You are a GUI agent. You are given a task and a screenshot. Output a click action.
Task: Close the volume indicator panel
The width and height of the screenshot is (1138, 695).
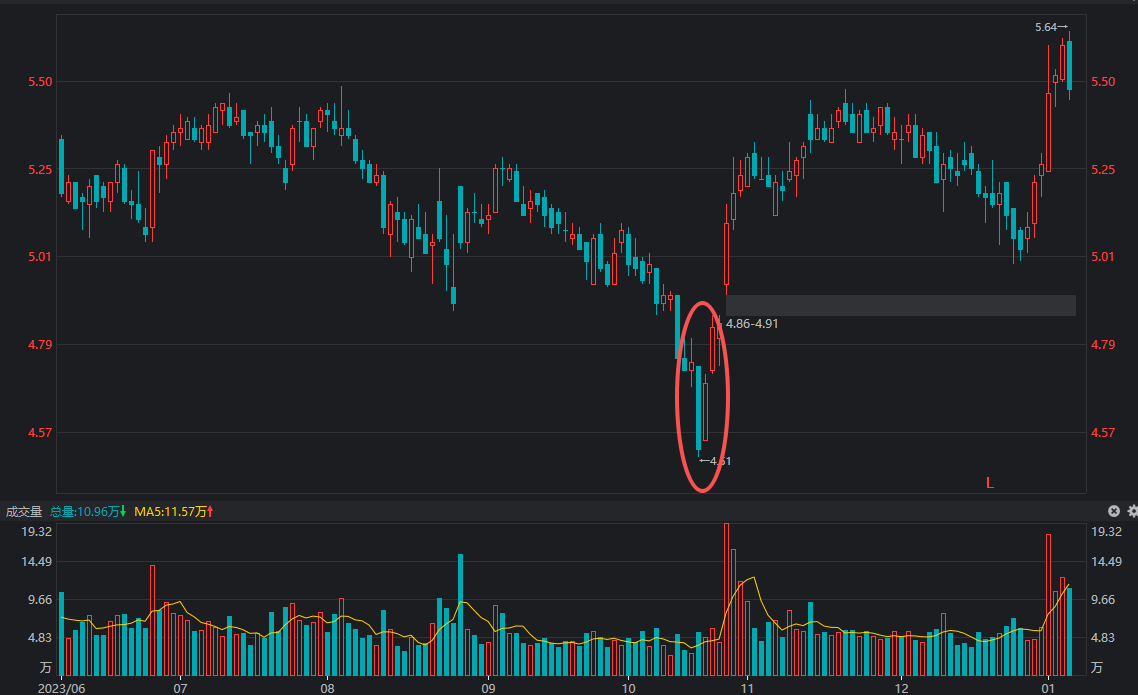click(x=1114, y=511)
